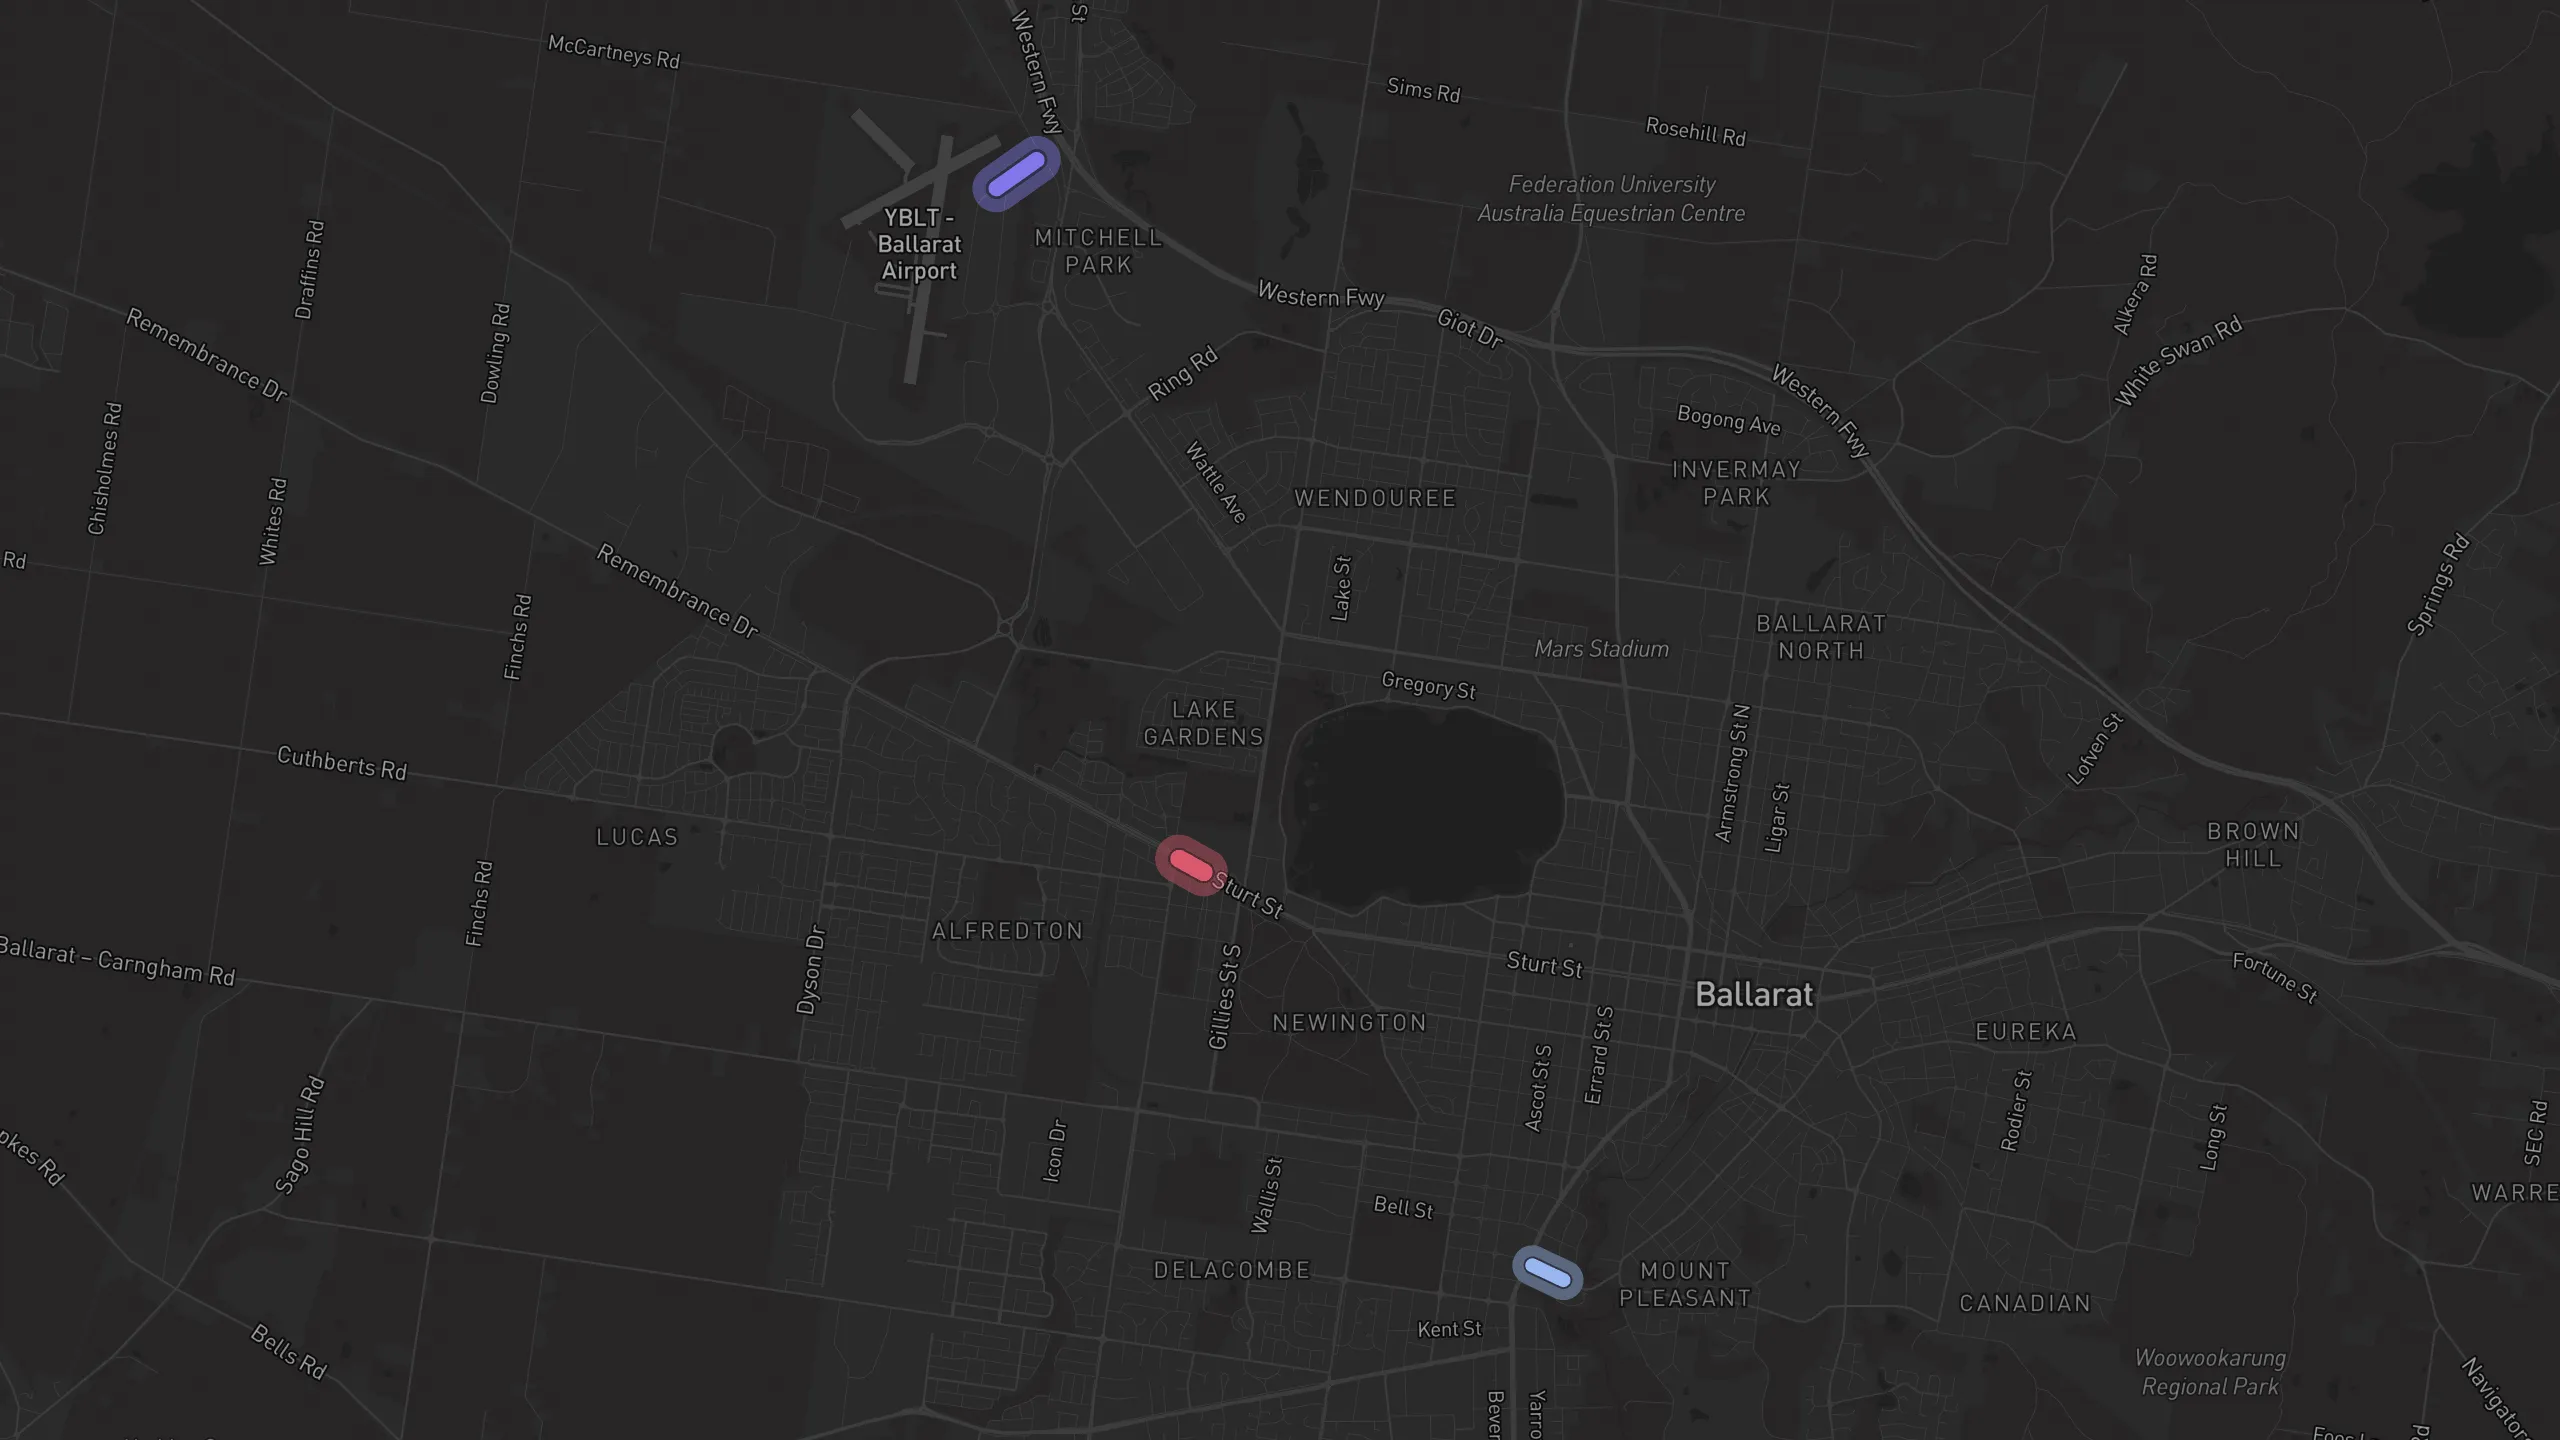Click the INVERMAY PARK label
This screenshot has width=2560, height=1440.
pos(1736,483)
